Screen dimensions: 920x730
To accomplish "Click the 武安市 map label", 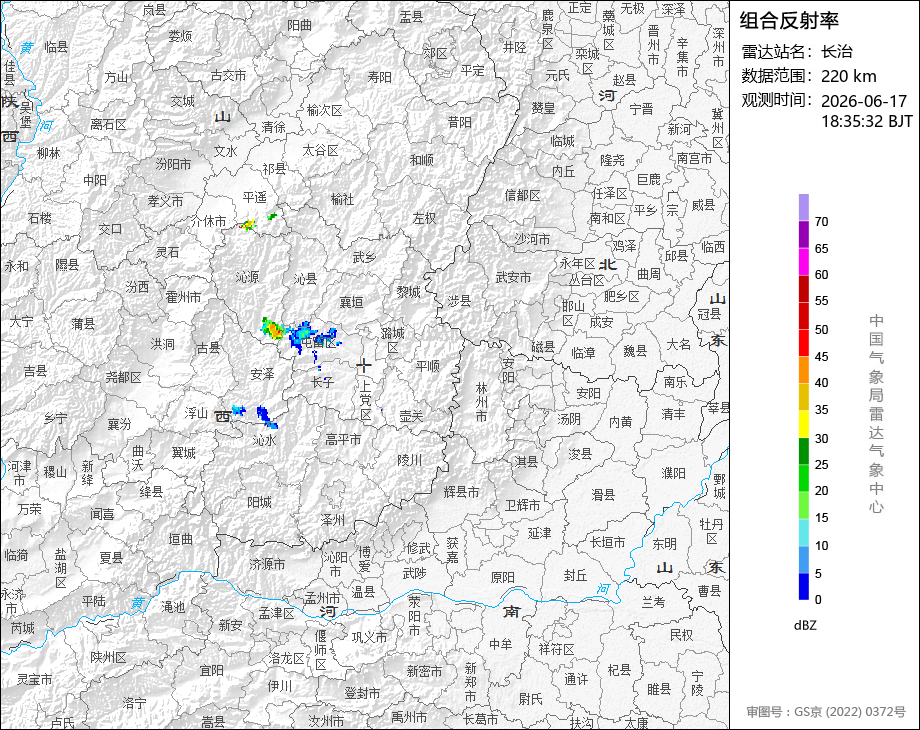I will [x=513, y=277].
